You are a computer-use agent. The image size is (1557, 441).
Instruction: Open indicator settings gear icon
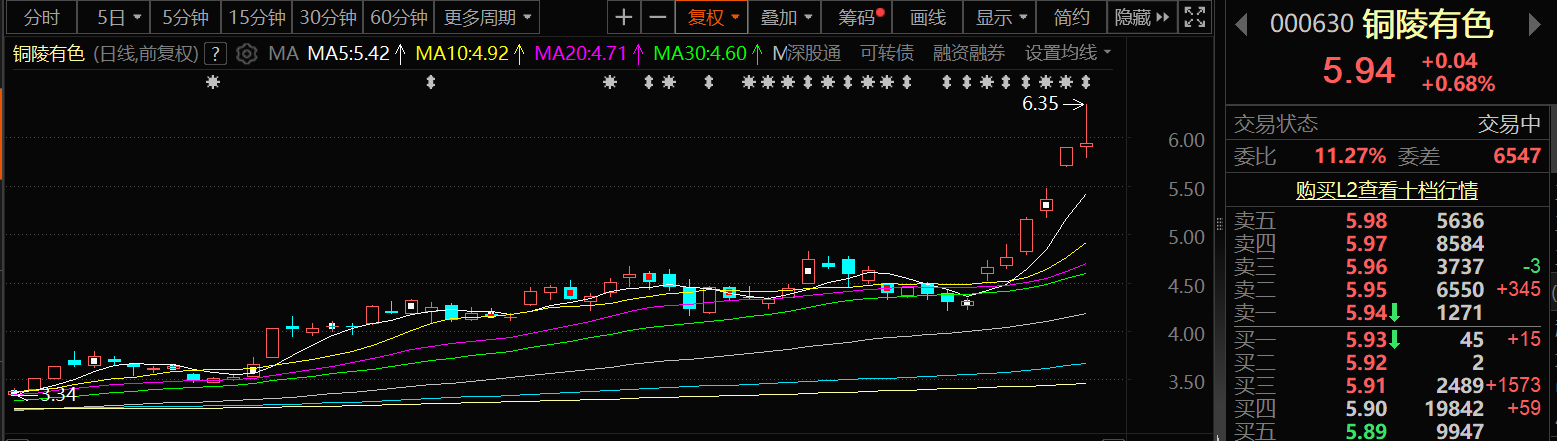[247, 53]
